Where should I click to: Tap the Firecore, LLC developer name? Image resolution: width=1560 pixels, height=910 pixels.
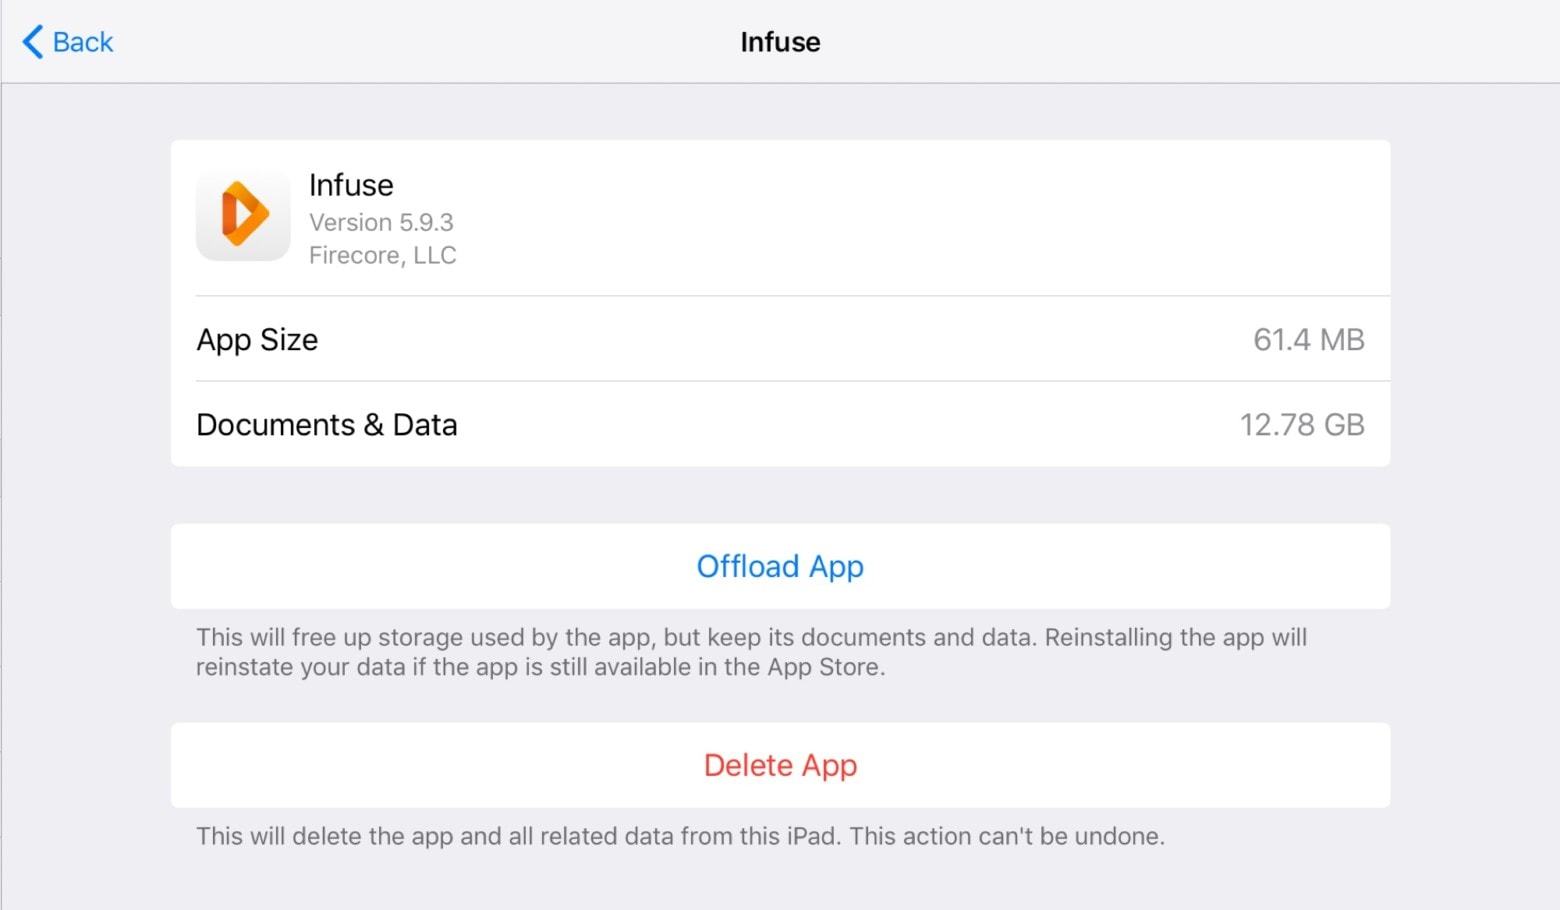coord(383,255)
